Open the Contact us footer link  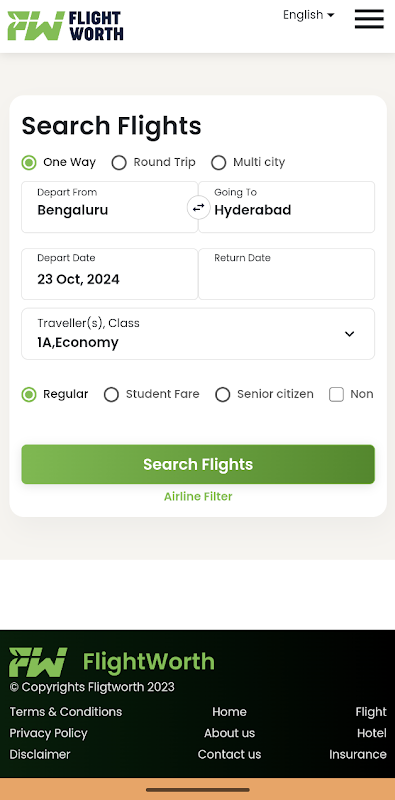(x=229, y=754)
